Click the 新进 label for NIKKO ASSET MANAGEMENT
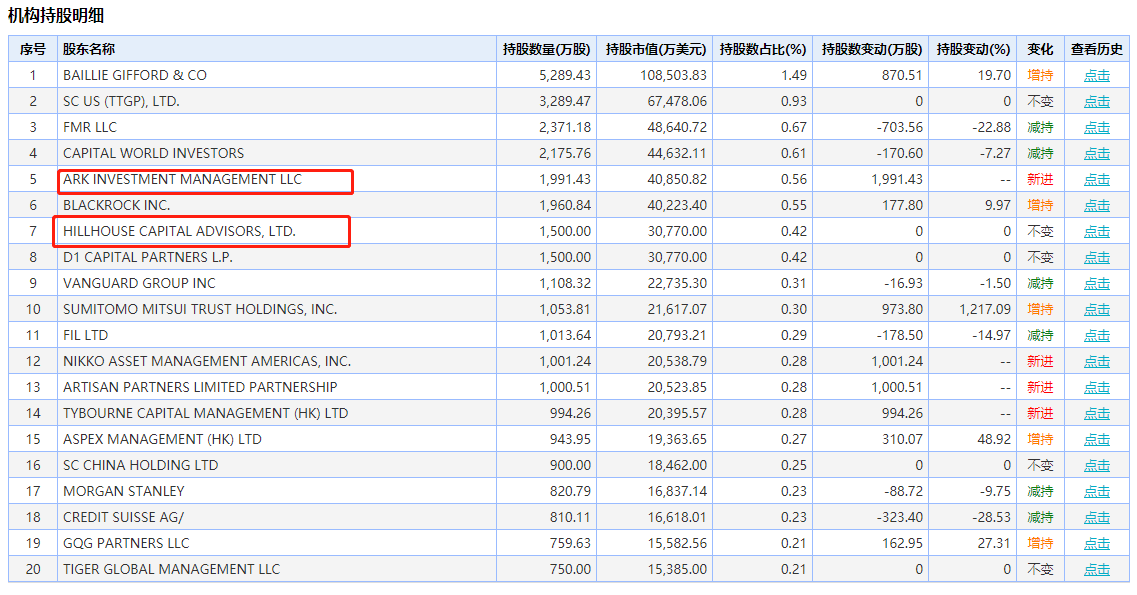The width and height of the screenshot is (1137, 595). 1040,362
